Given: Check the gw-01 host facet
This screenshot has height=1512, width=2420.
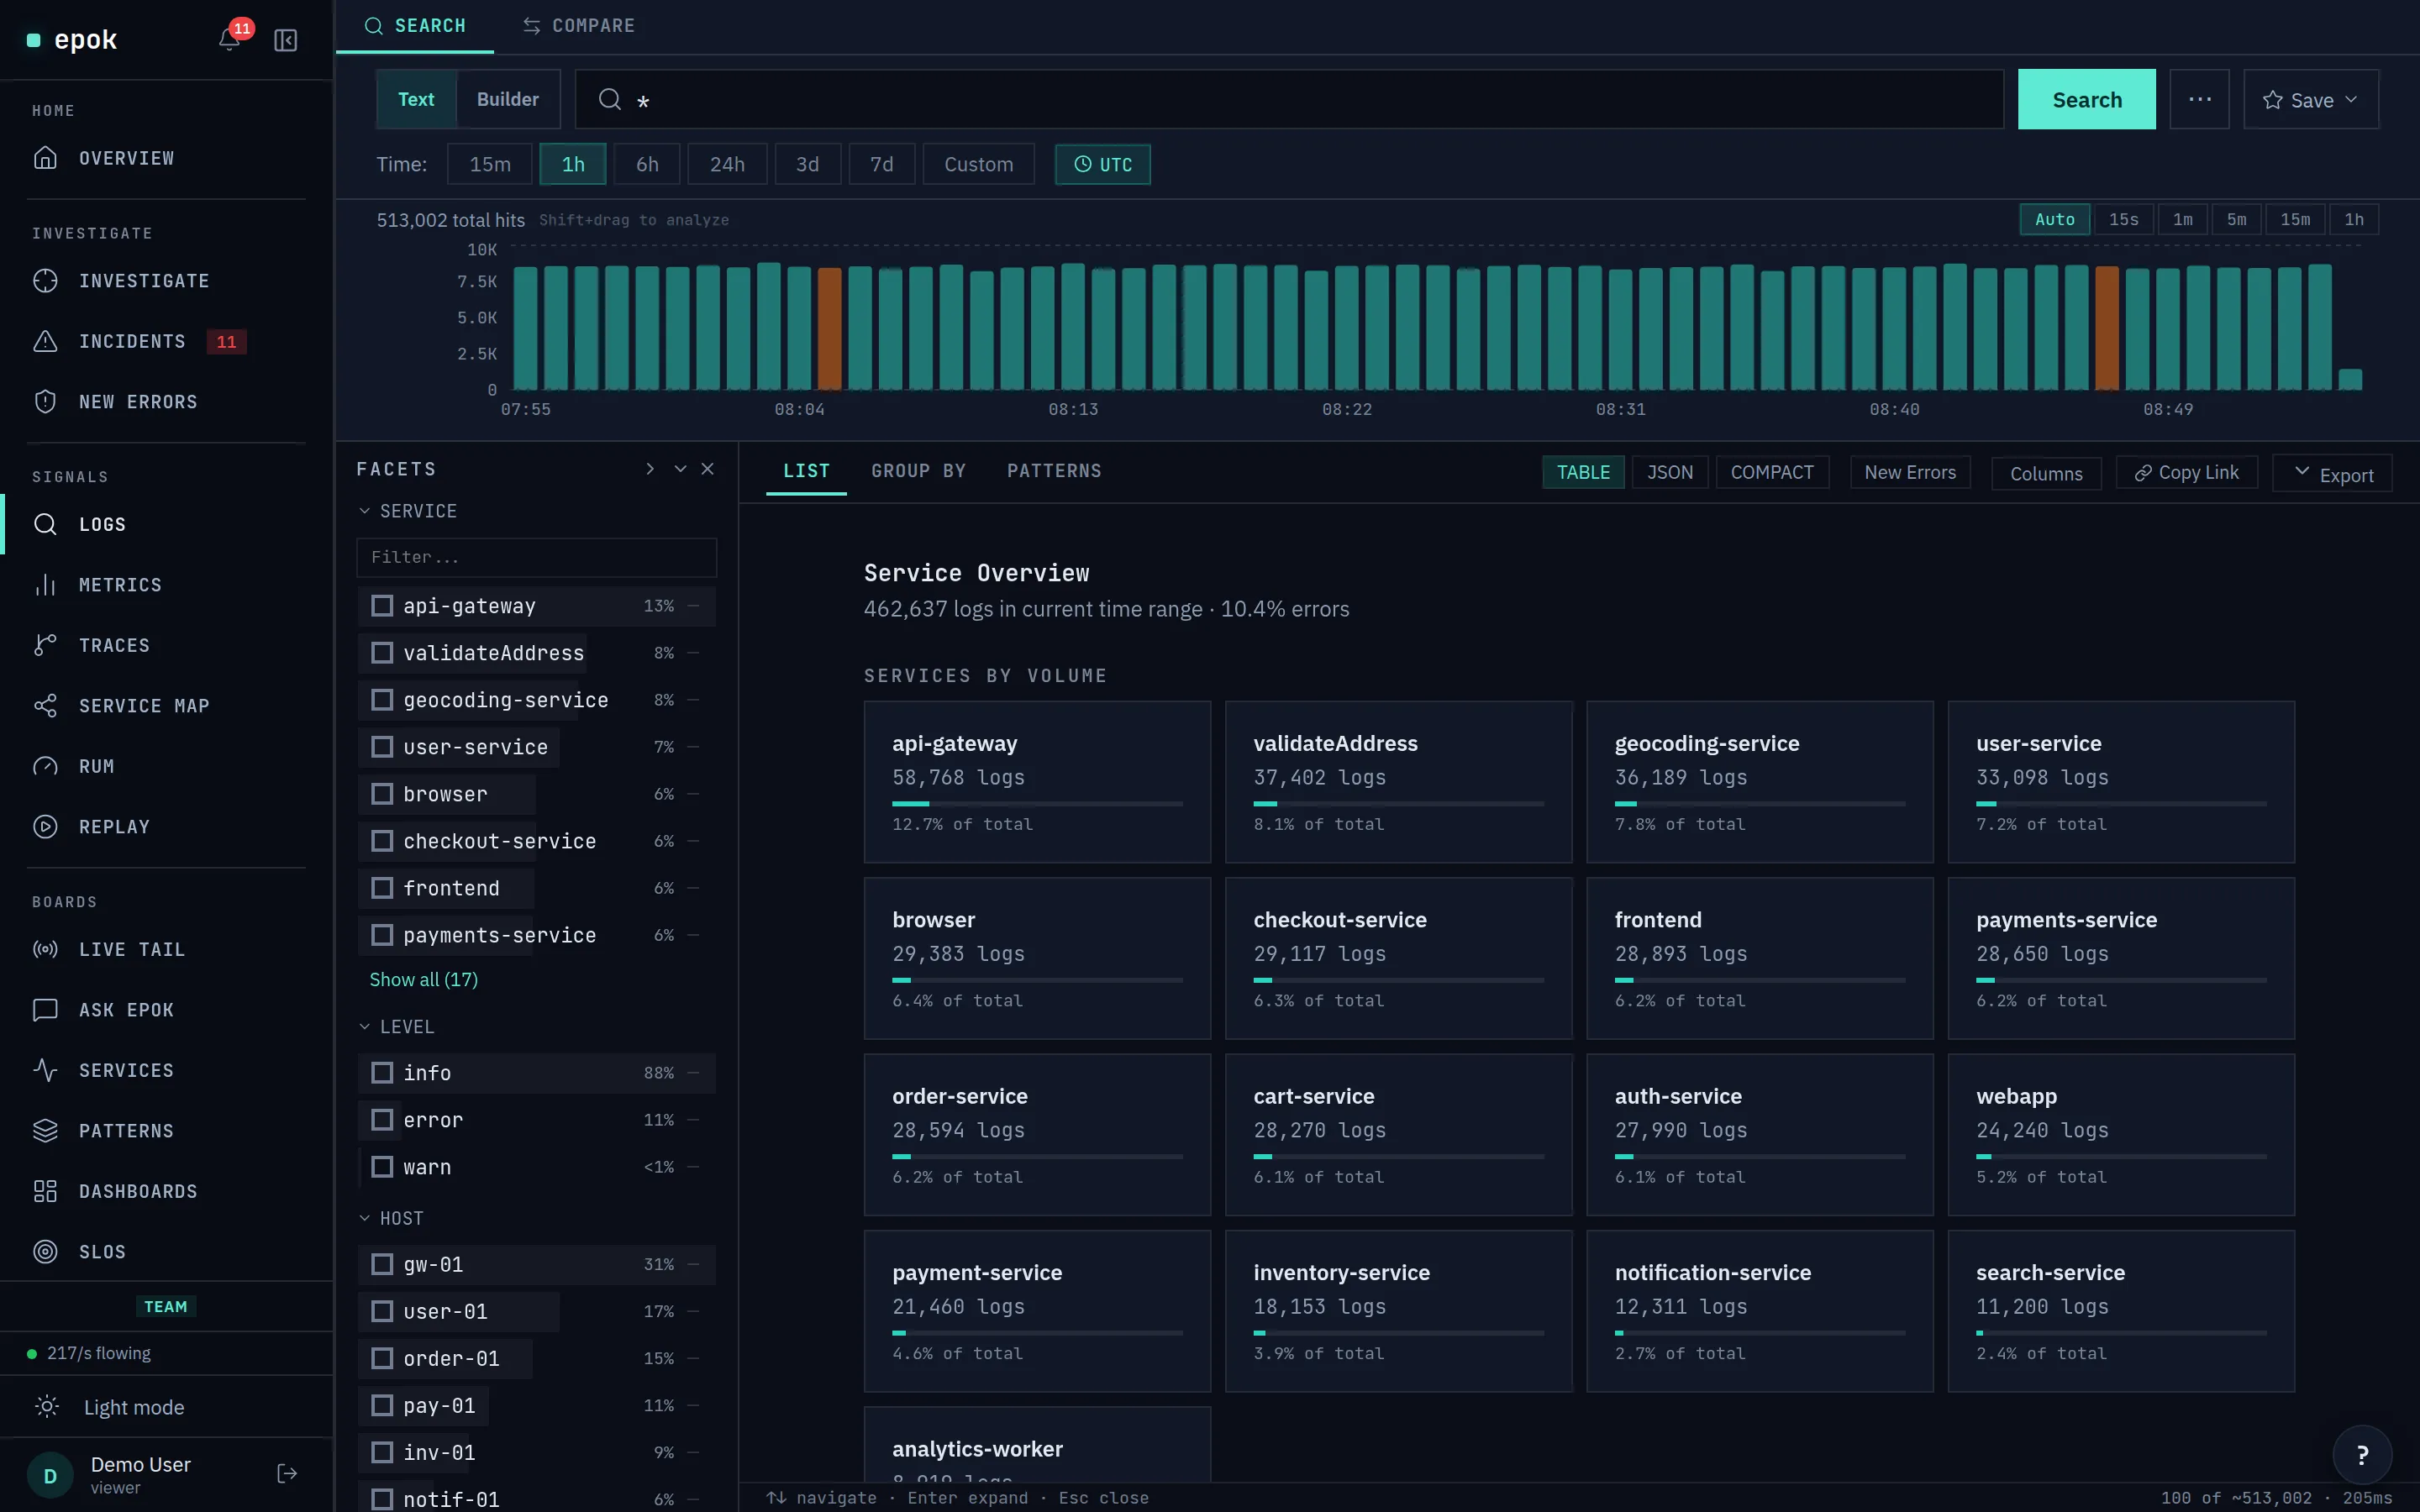Looking at the screenshot, I should 382,1264.
